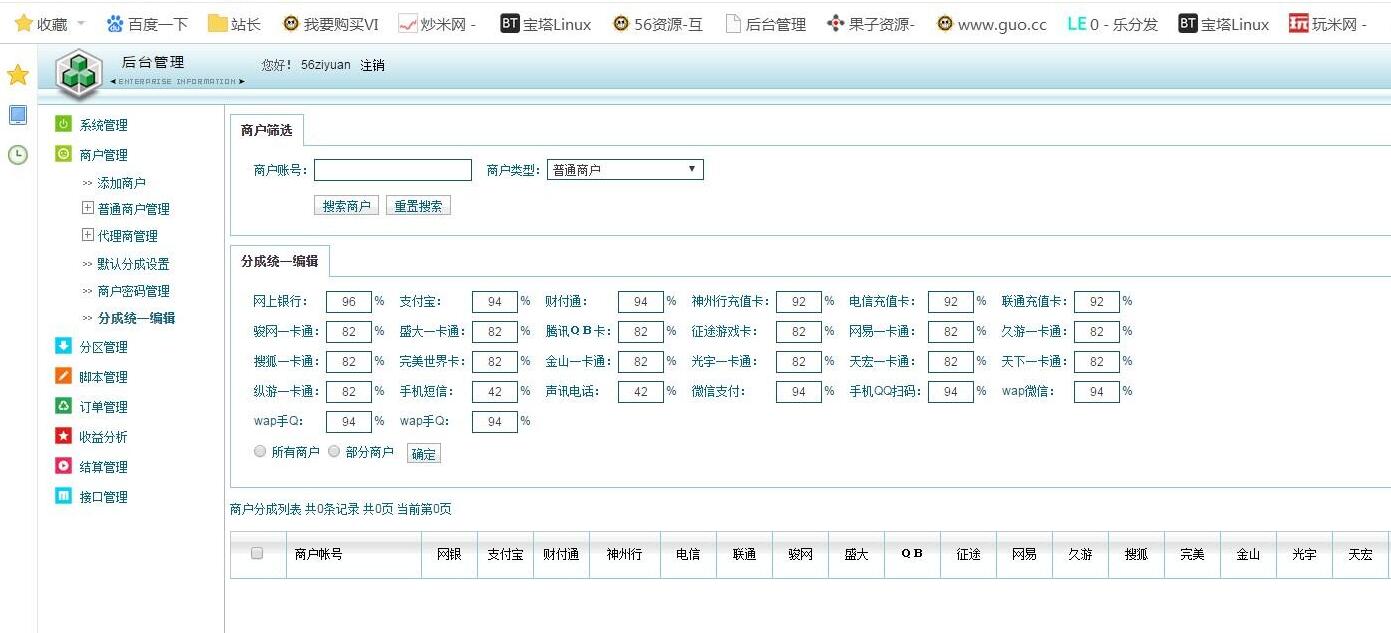Select the 所有商户 radio button
This screenshot has width=1391, height=633.
pos(260,452)
